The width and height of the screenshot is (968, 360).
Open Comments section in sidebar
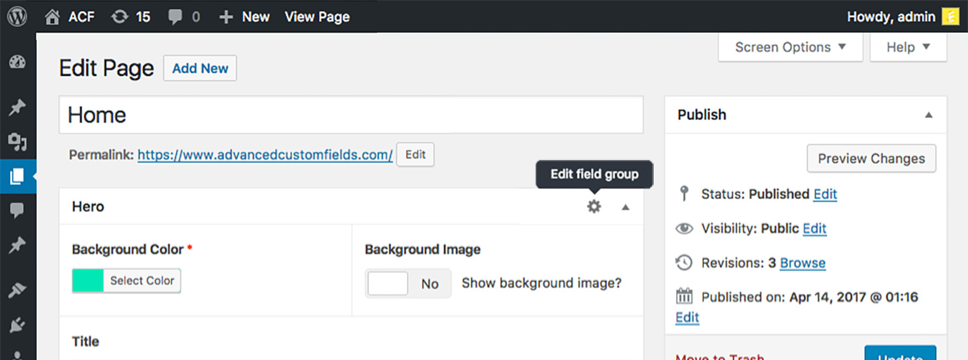17,211
